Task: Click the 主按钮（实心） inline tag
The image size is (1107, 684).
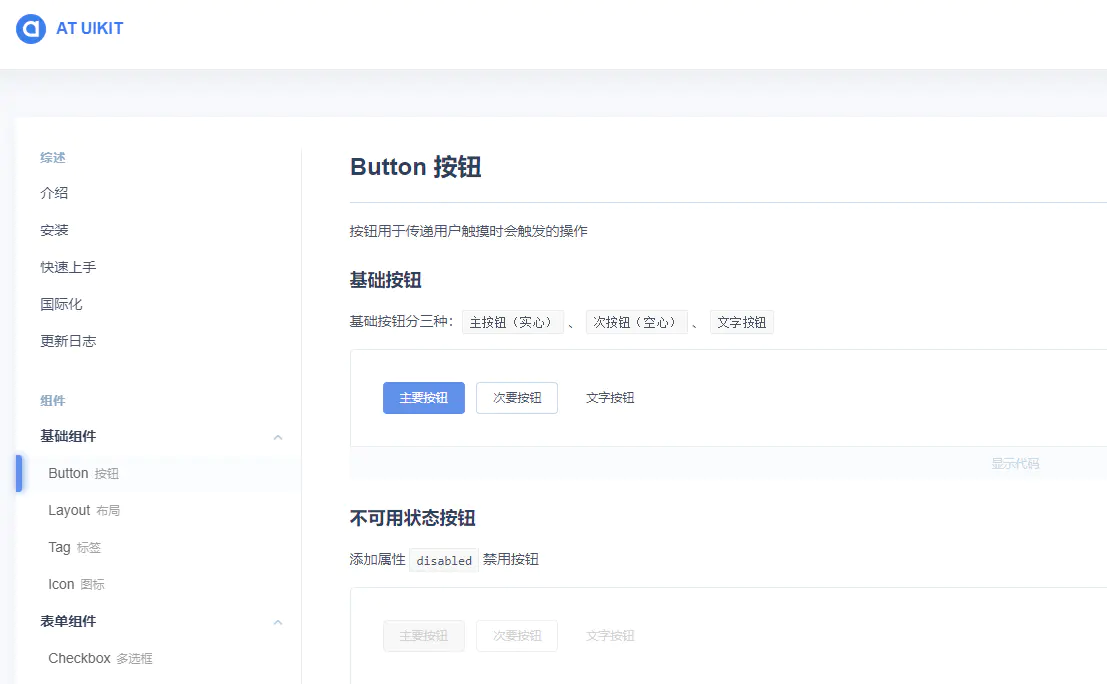Action: pos(512,321)
